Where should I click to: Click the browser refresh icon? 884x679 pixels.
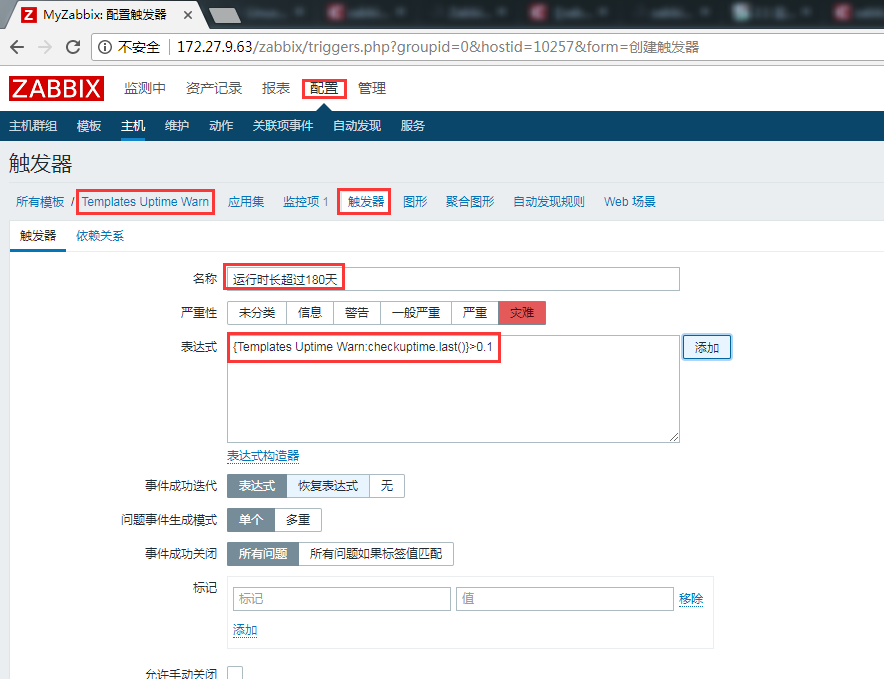point(70,46)
